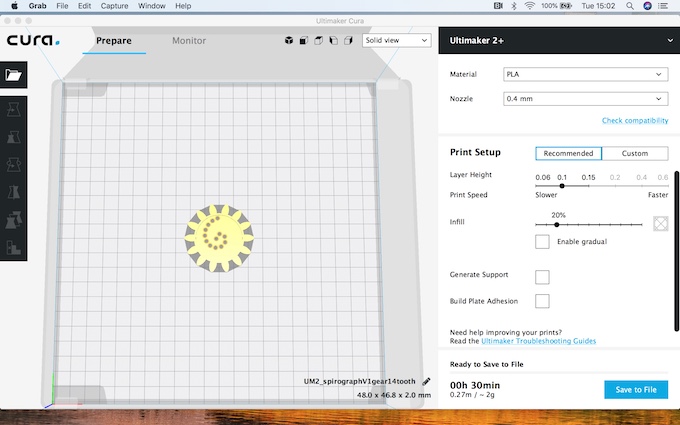This screenshot has width=680, height=425.
Task: Open the Grab application menu
Action: tap(38, 6)
